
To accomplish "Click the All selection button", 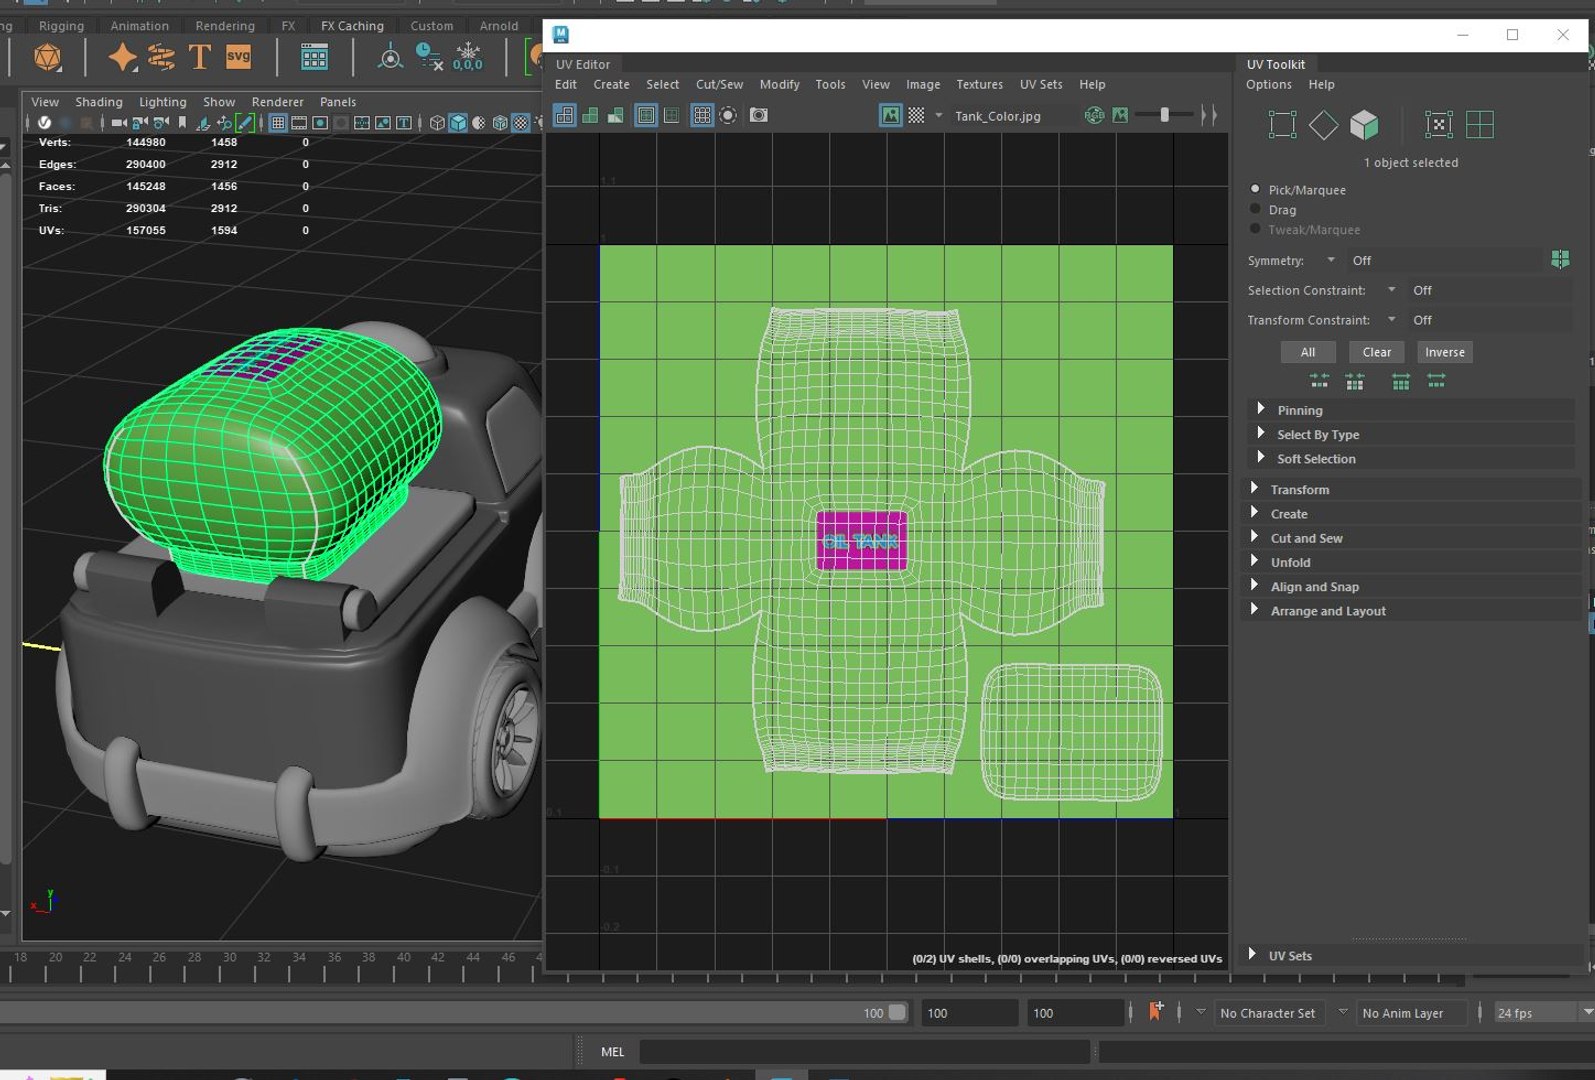I will [1307, 352].
